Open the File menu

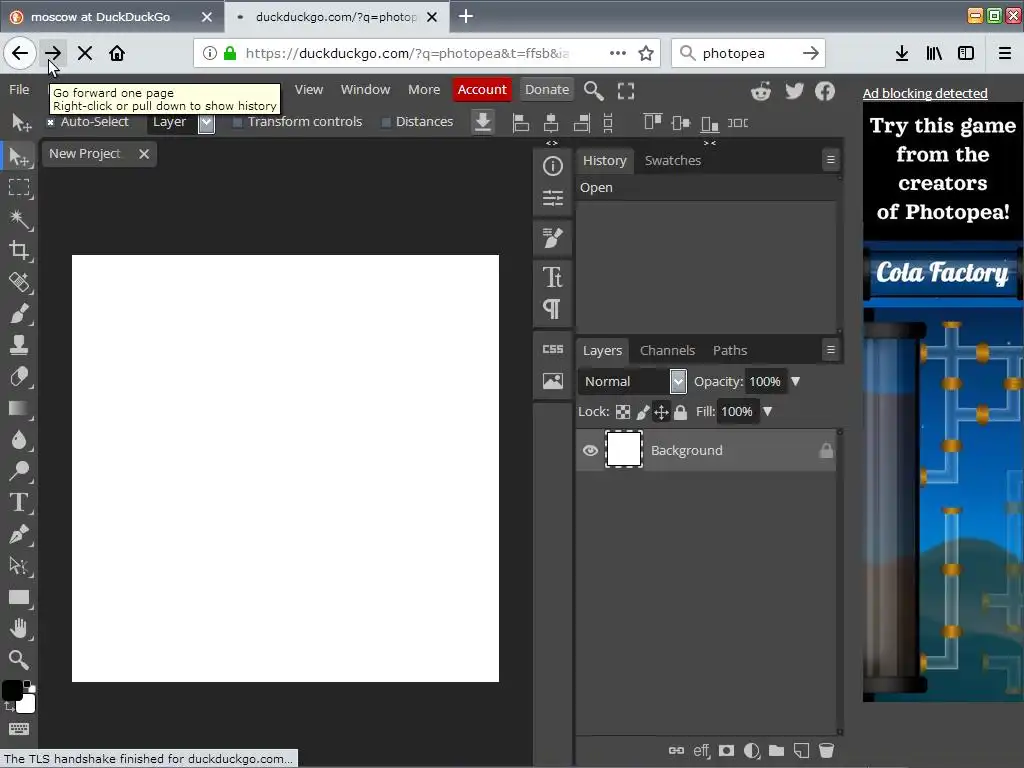pos(19,89)
